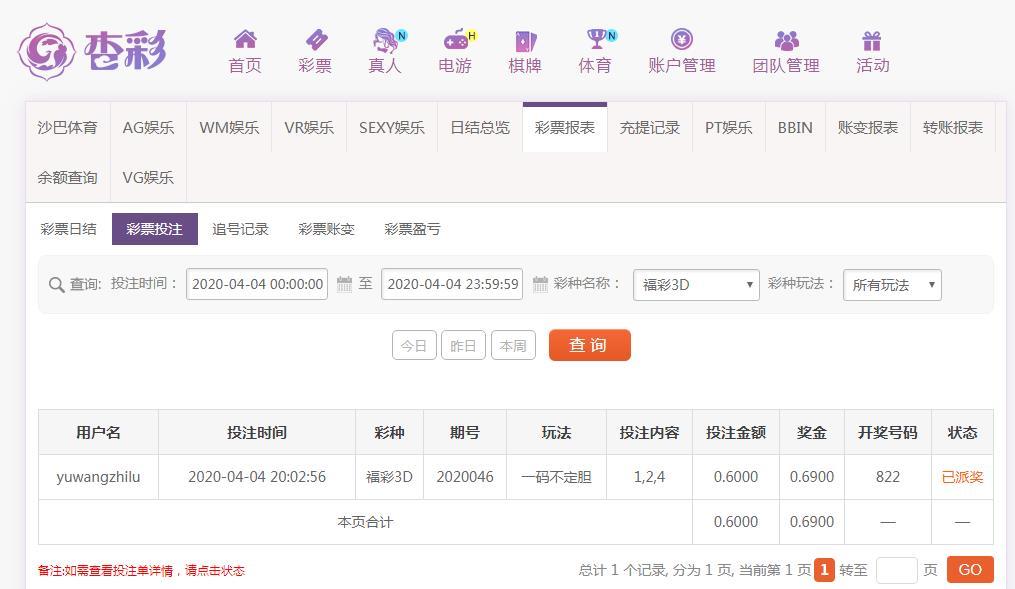The height and width of the screenshot is (589, 1015).
Task: Click 用户名 column header
Action: pos(98,432)
